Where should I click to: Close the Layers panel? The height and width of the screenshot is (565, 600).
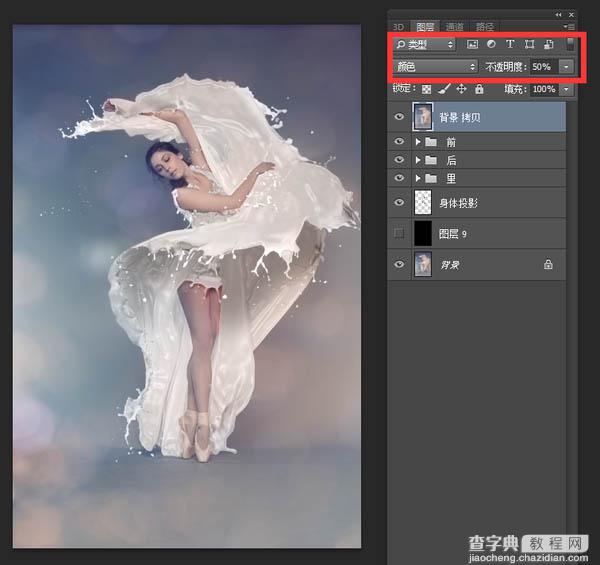(x=571, y=15)
